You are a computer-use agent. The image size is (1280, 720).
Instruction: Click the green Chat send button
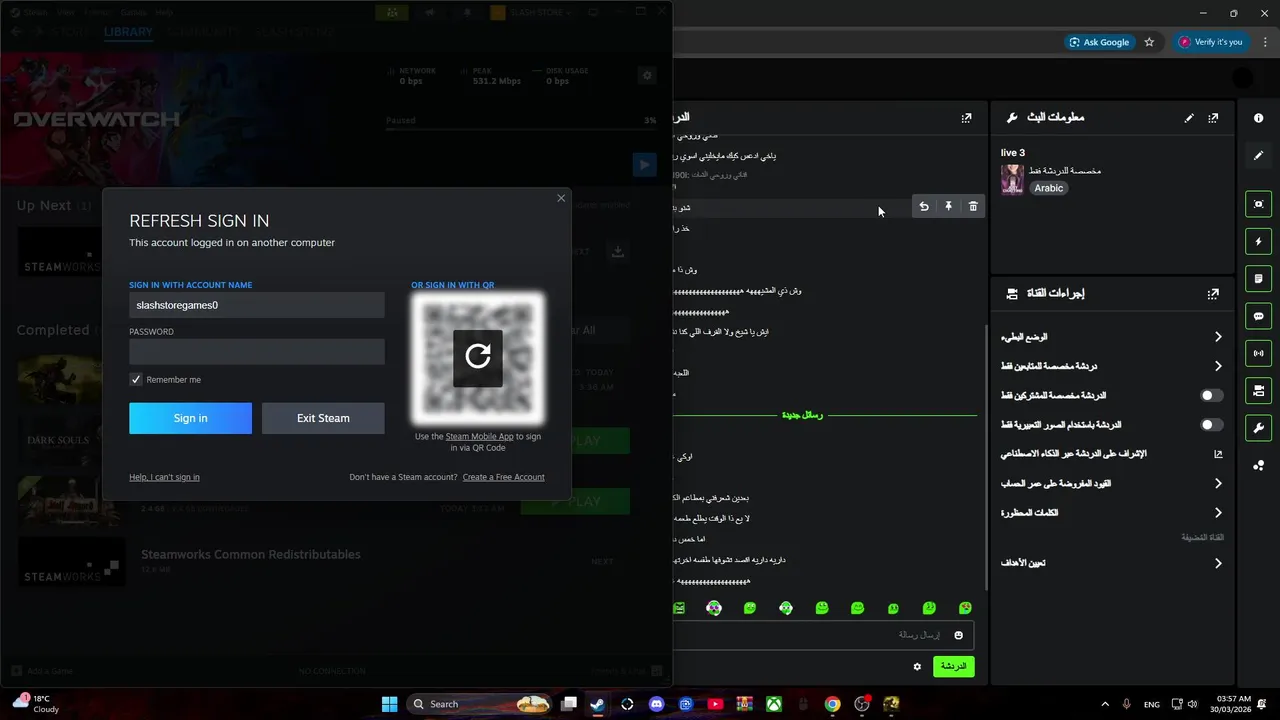coord(953,666)
